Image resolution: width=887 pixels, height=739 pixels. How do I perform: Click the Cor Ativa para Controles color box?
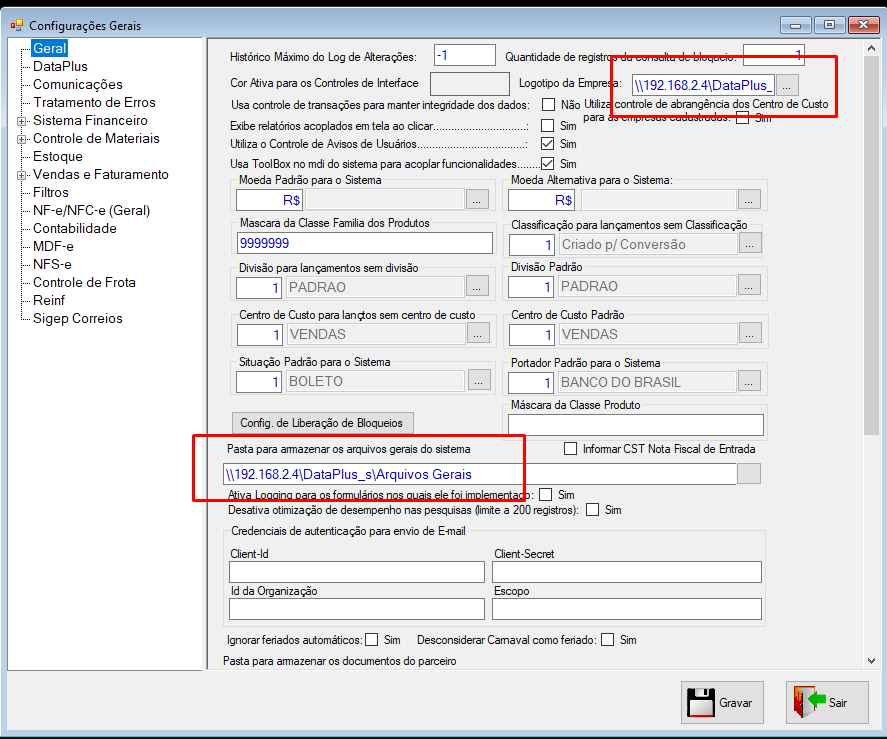pyautogui.click(x=470, y=84)
